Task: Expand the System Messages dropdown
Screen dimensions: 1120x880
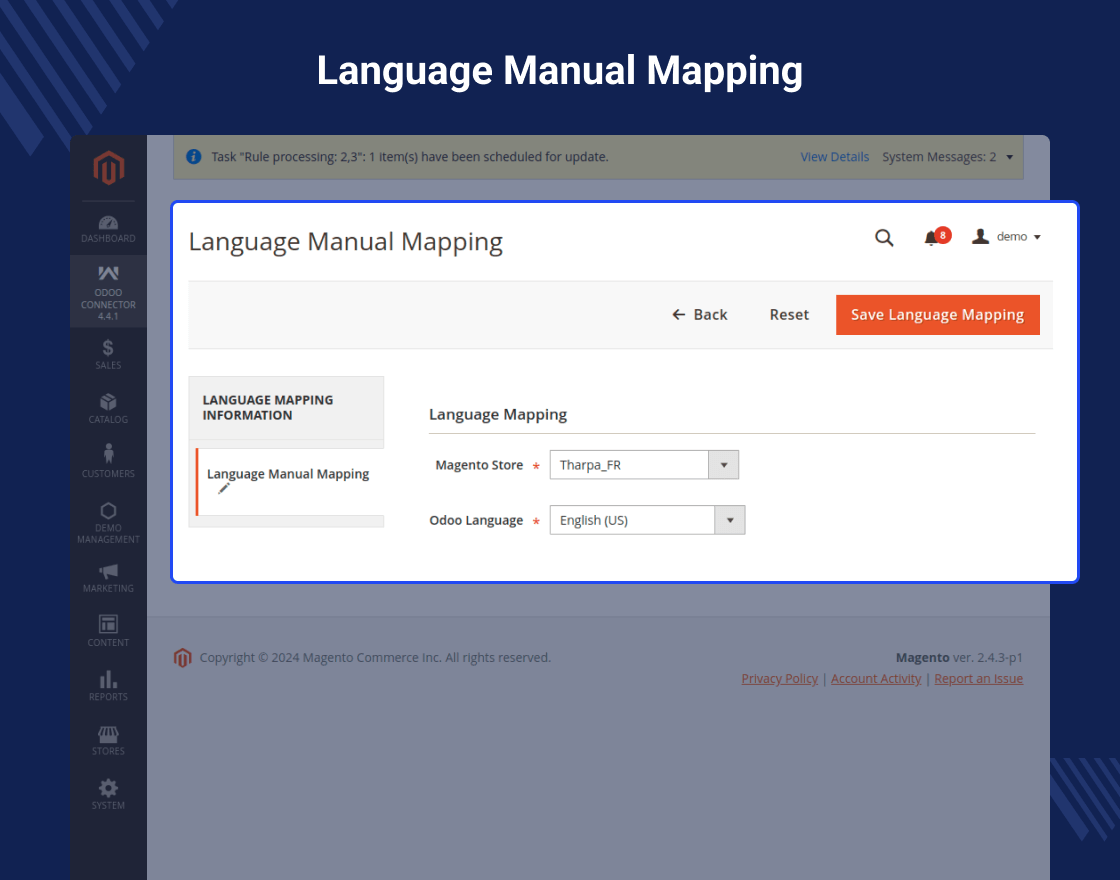Action: pos(948,157)
